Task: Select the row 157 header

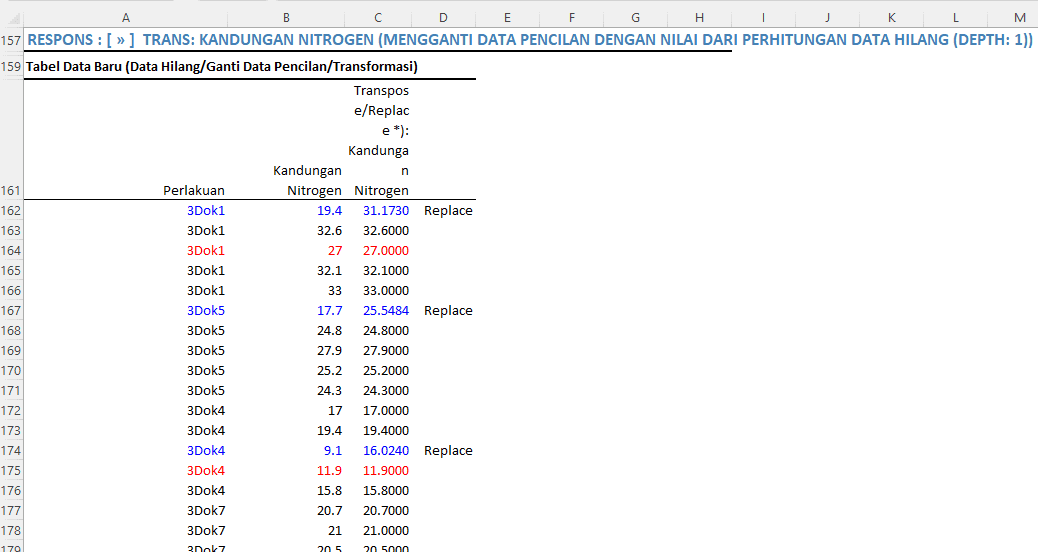Action: pos(11,41)
